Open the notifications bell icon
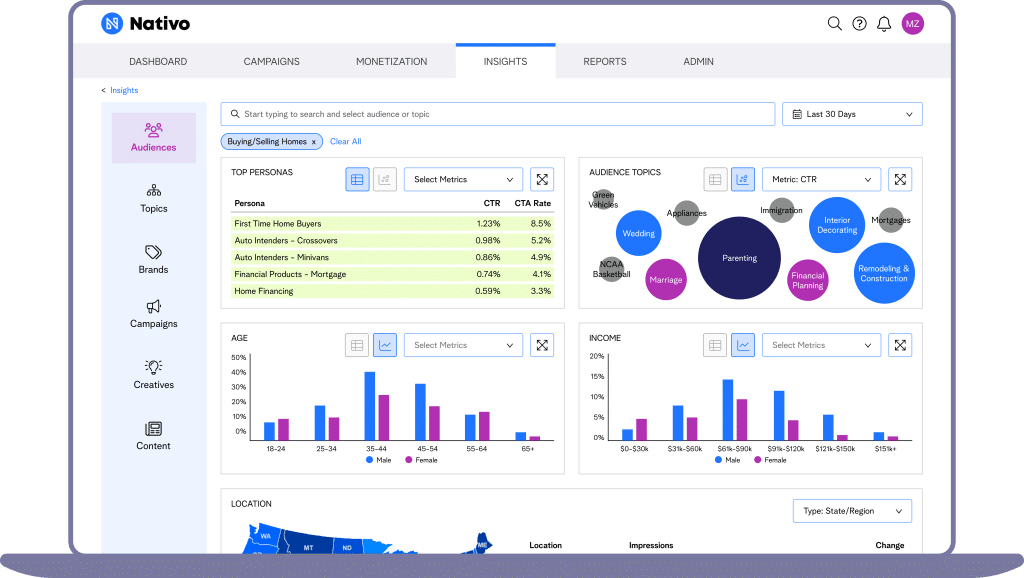 tap(884, 23)
